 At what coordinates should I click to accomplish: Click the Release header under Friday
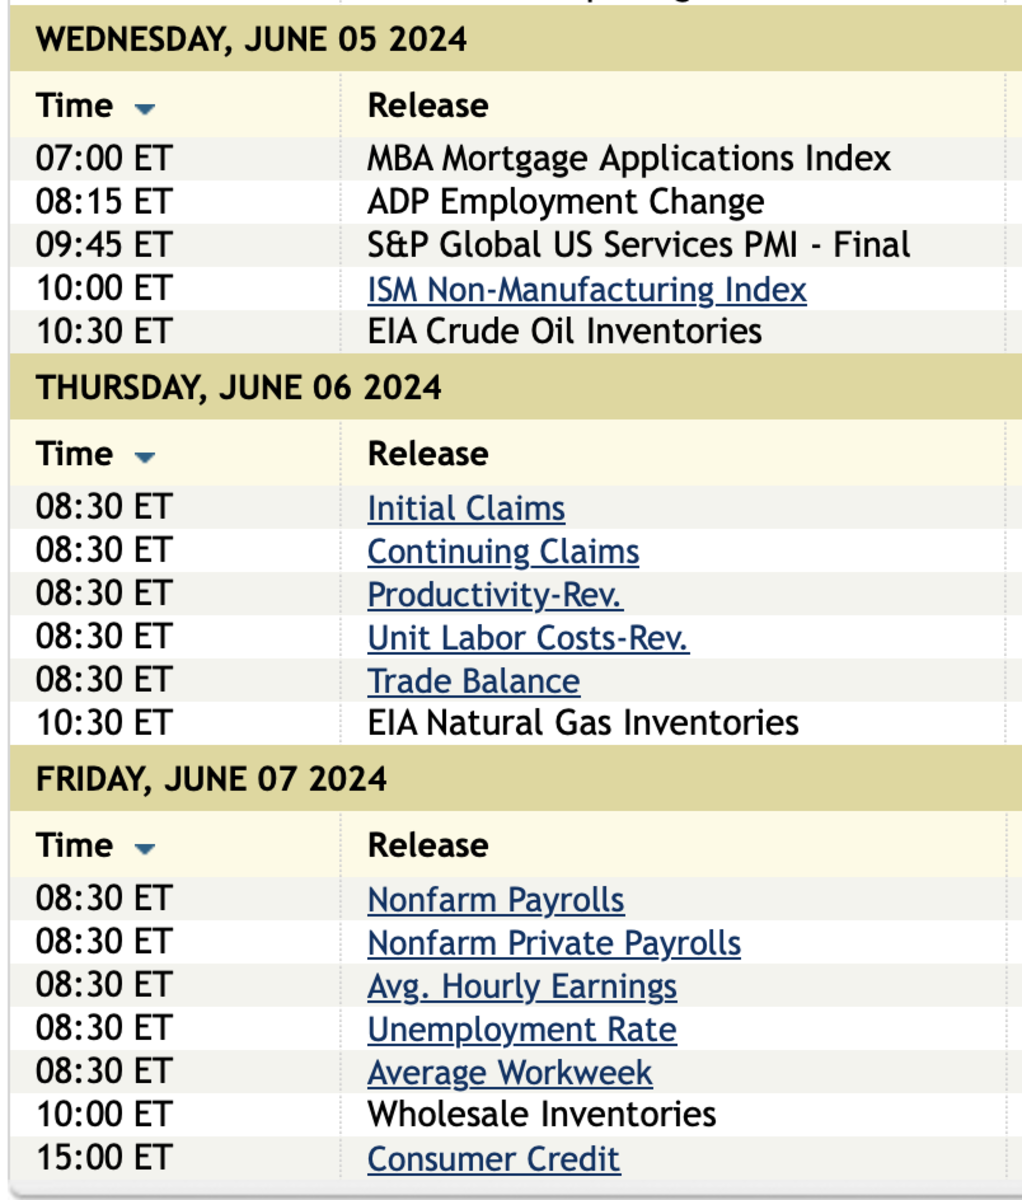[x=428, y=845]
